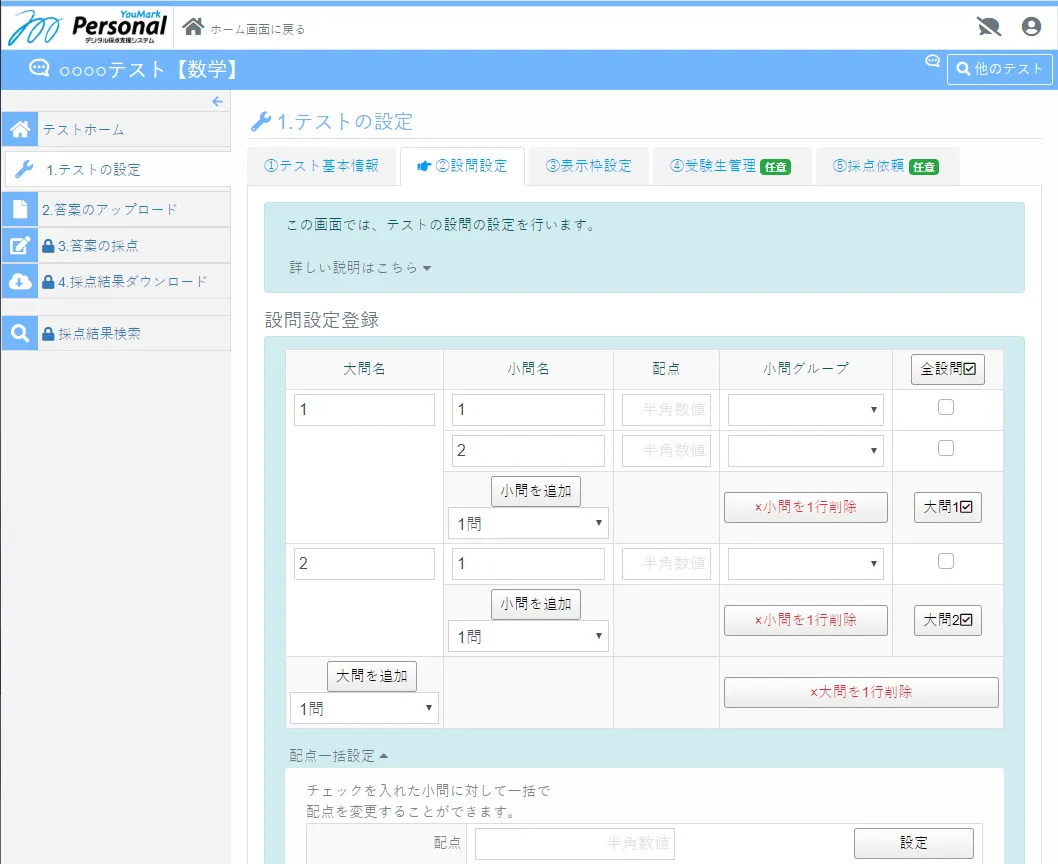Tick the checkbox for question 2 sub-question 1
This screenshot has height=864, width=1058.
point(946,561)
